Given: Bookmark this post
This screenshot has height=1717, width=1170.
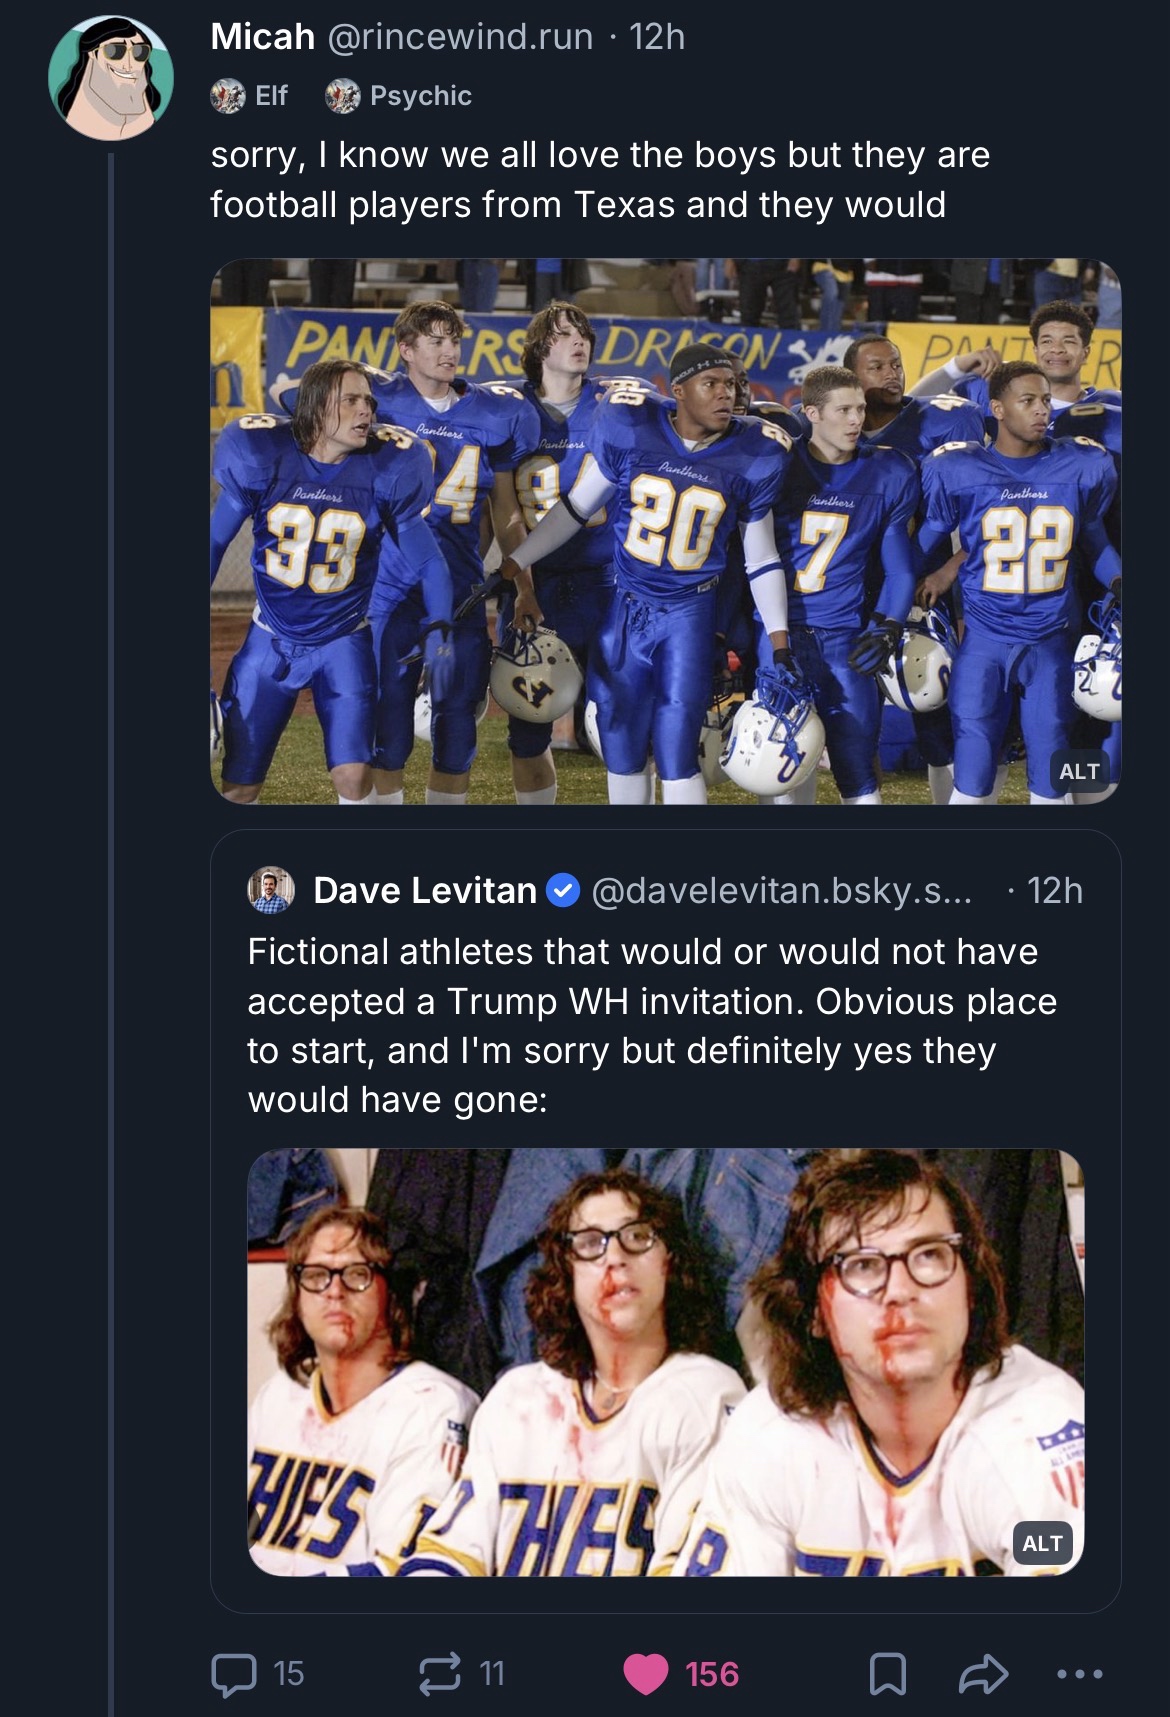Looking at the screenshot, I should (x=888, y=1674).
